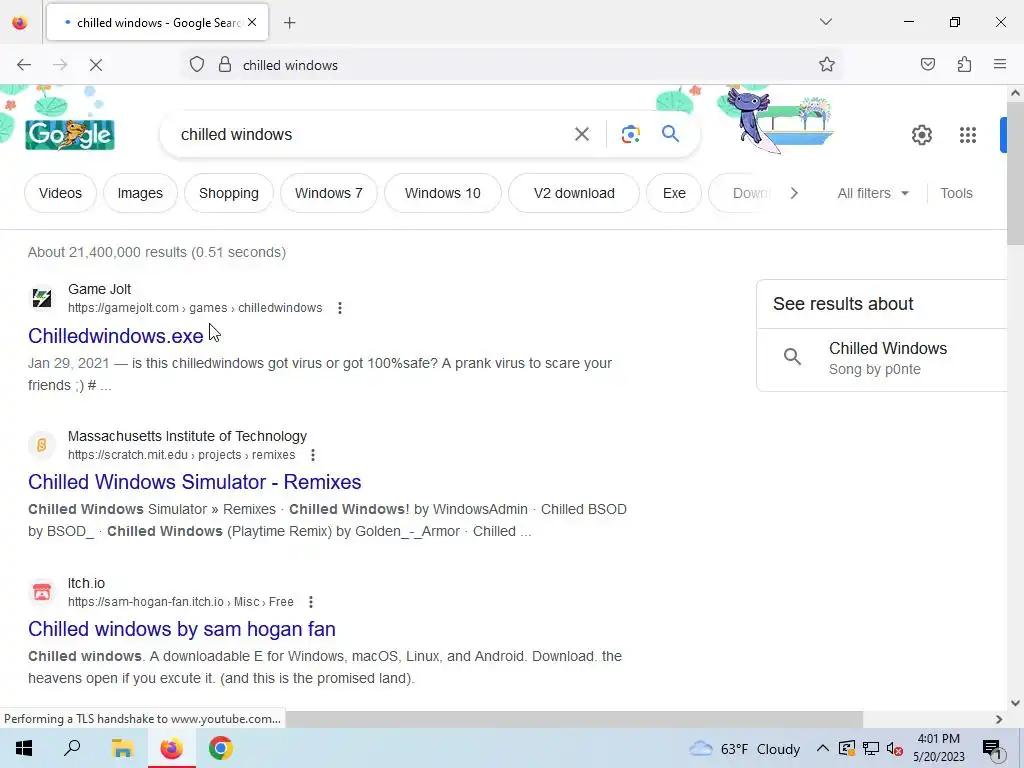Click the horizontal scrollbar right arrow
1024x768 pixels.
999,719
